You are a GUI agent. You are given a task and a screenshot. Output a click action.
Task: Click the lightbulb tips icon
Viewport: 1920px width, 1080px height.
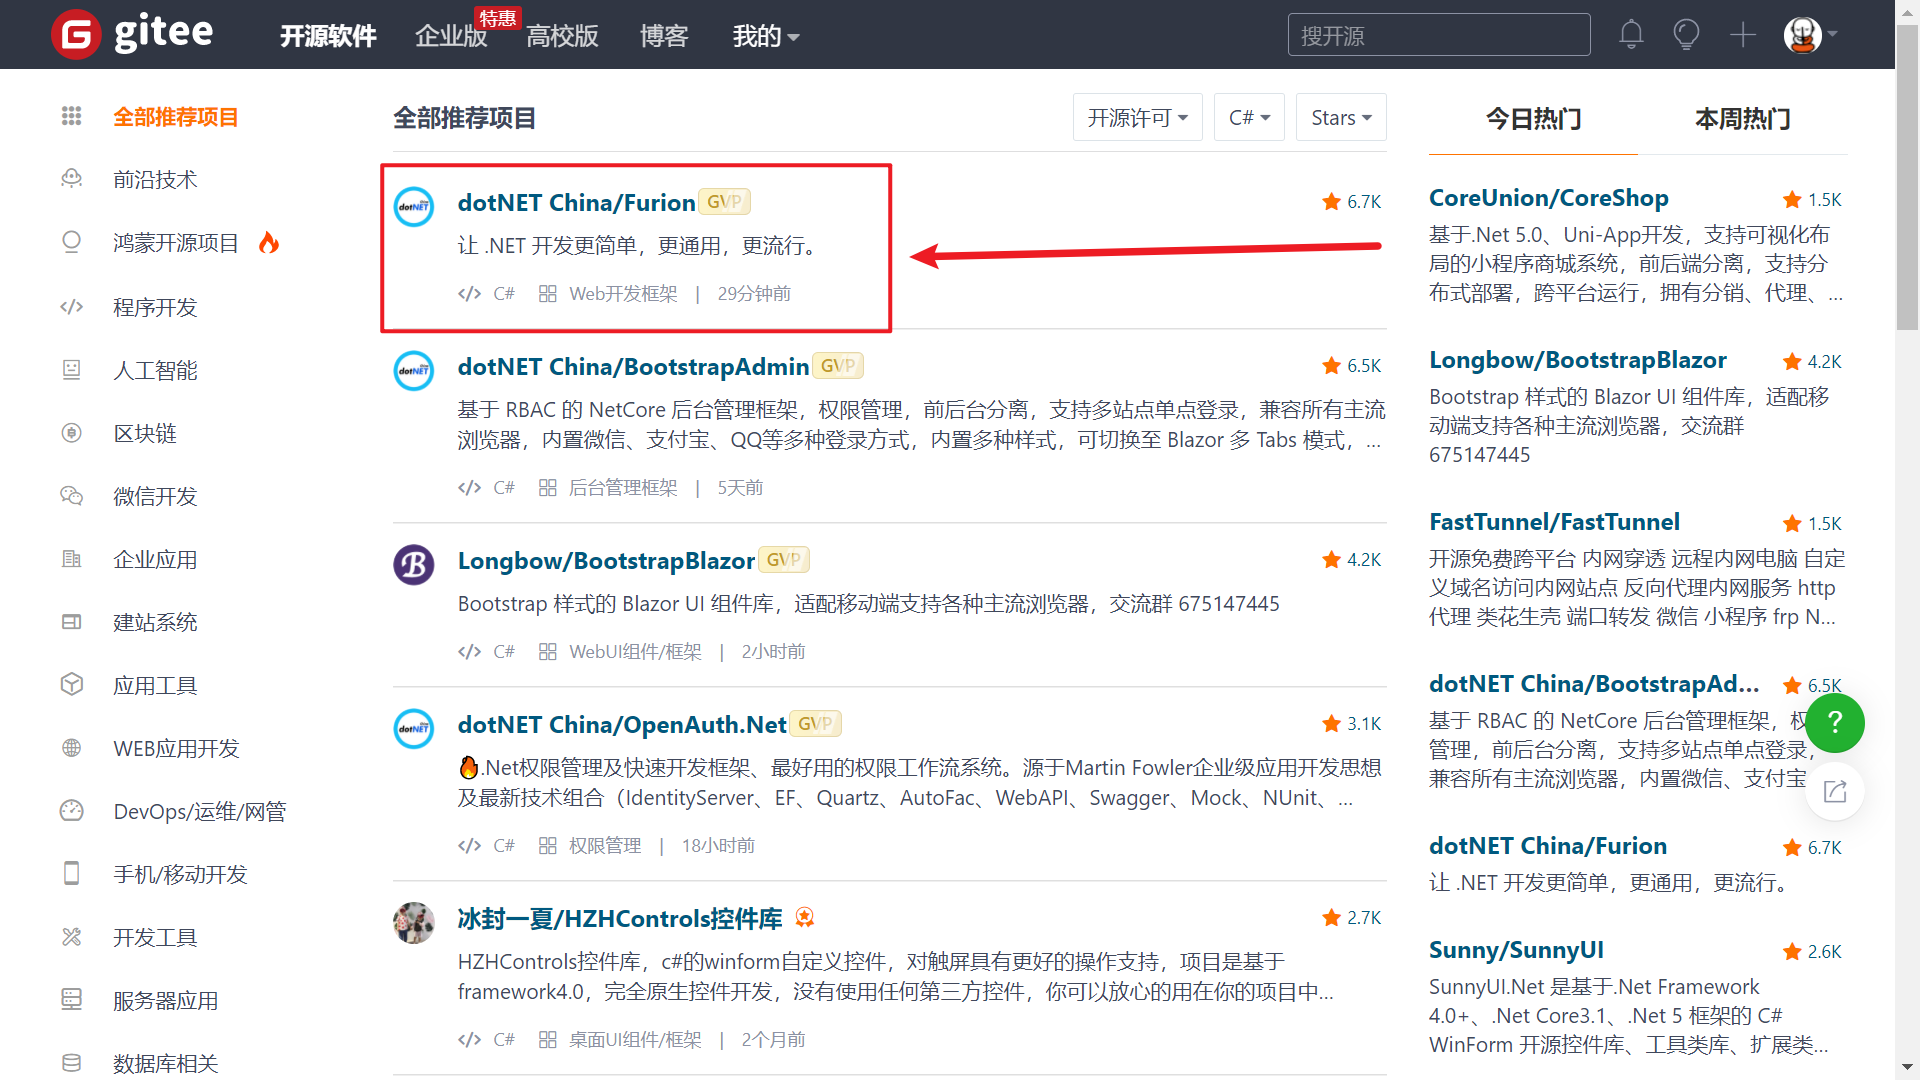1686,34
